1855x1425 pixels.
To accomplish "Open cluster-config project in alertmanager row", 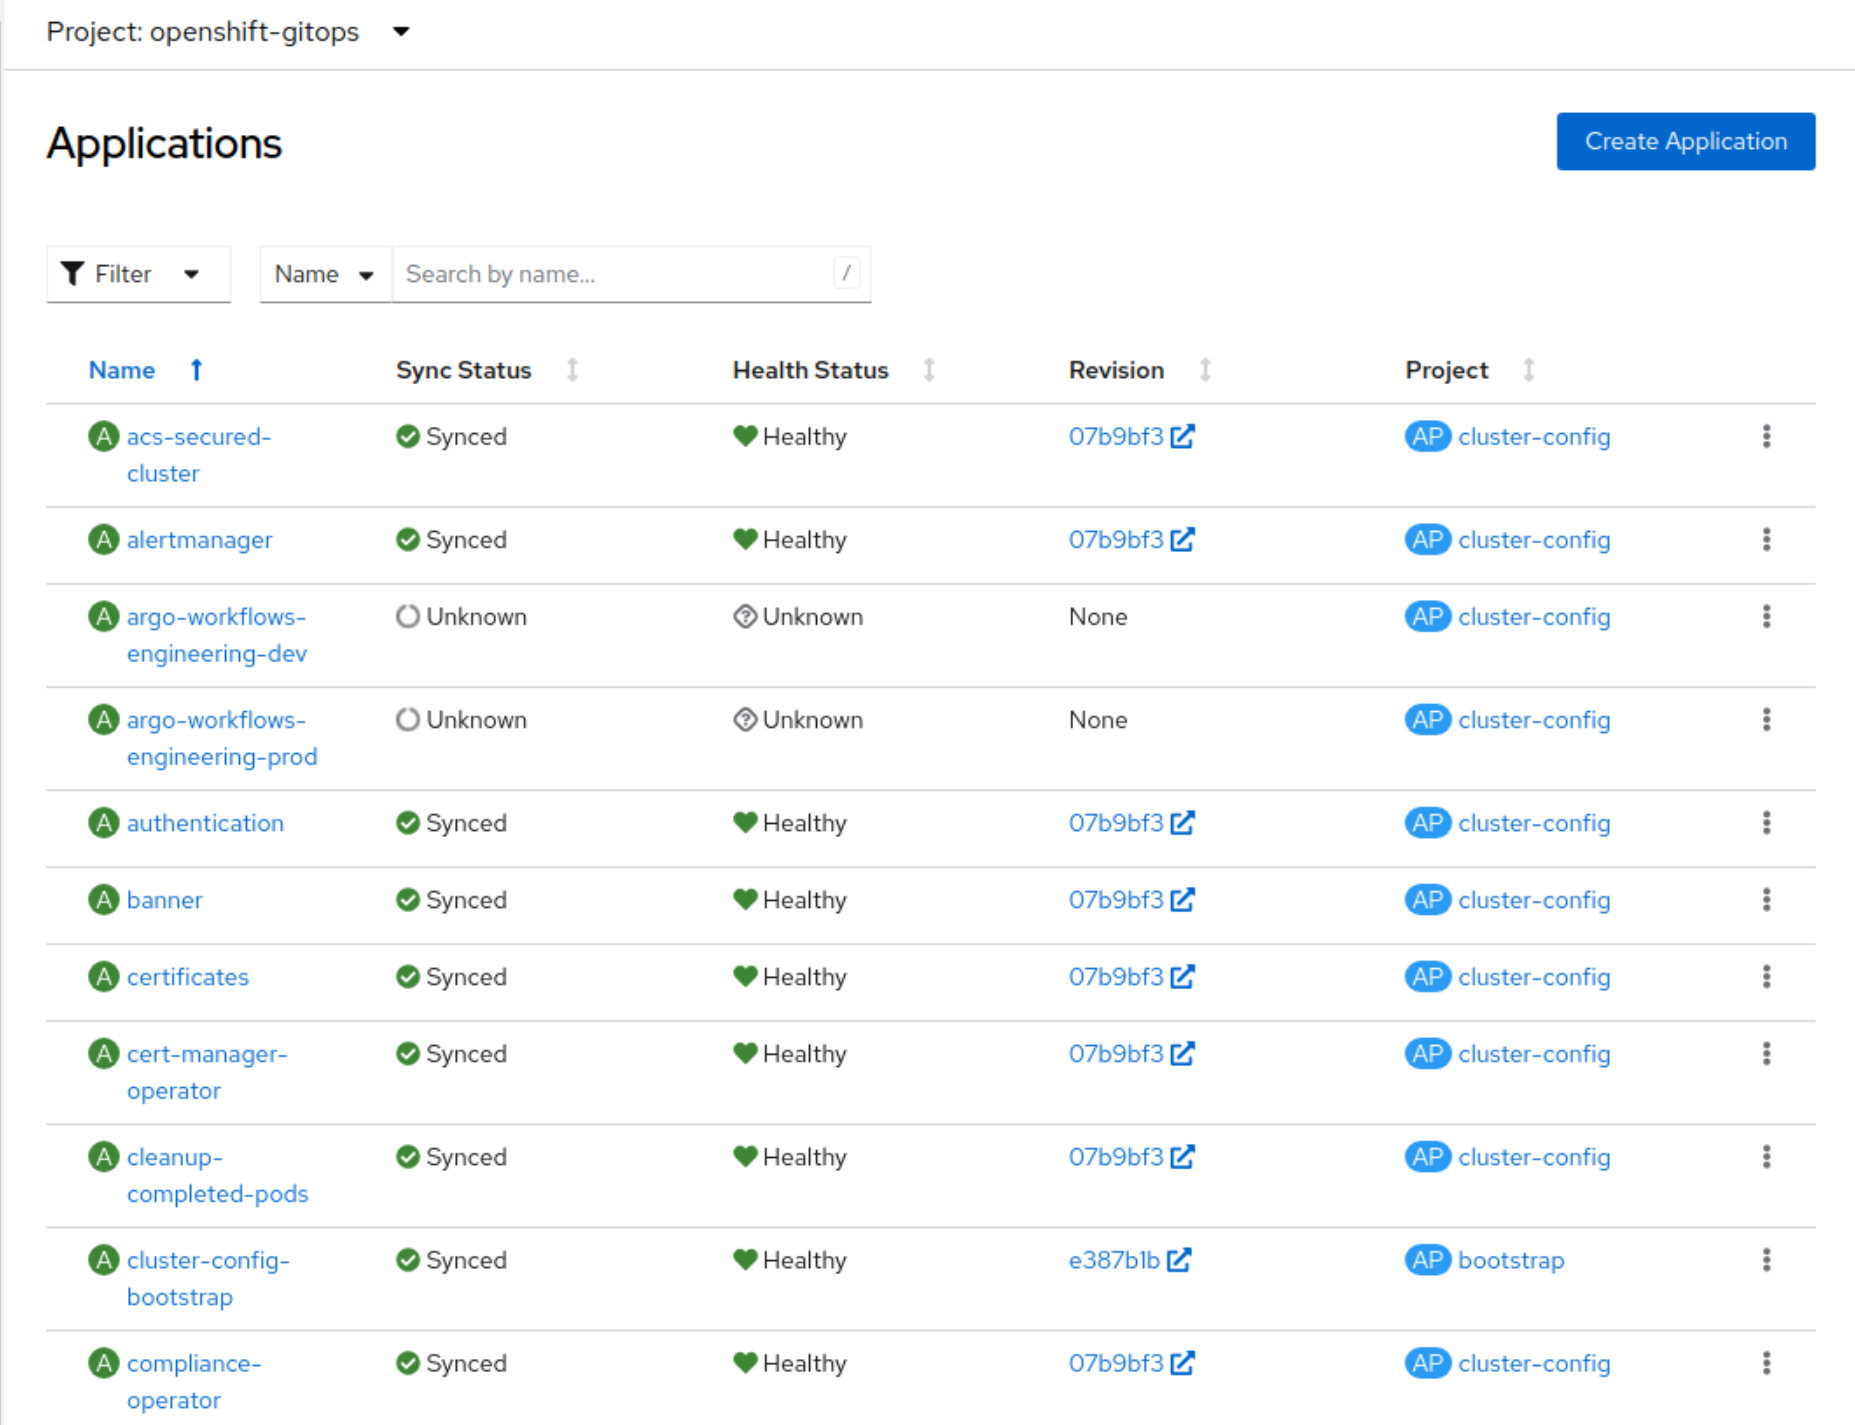I will tap(1534, 540).
